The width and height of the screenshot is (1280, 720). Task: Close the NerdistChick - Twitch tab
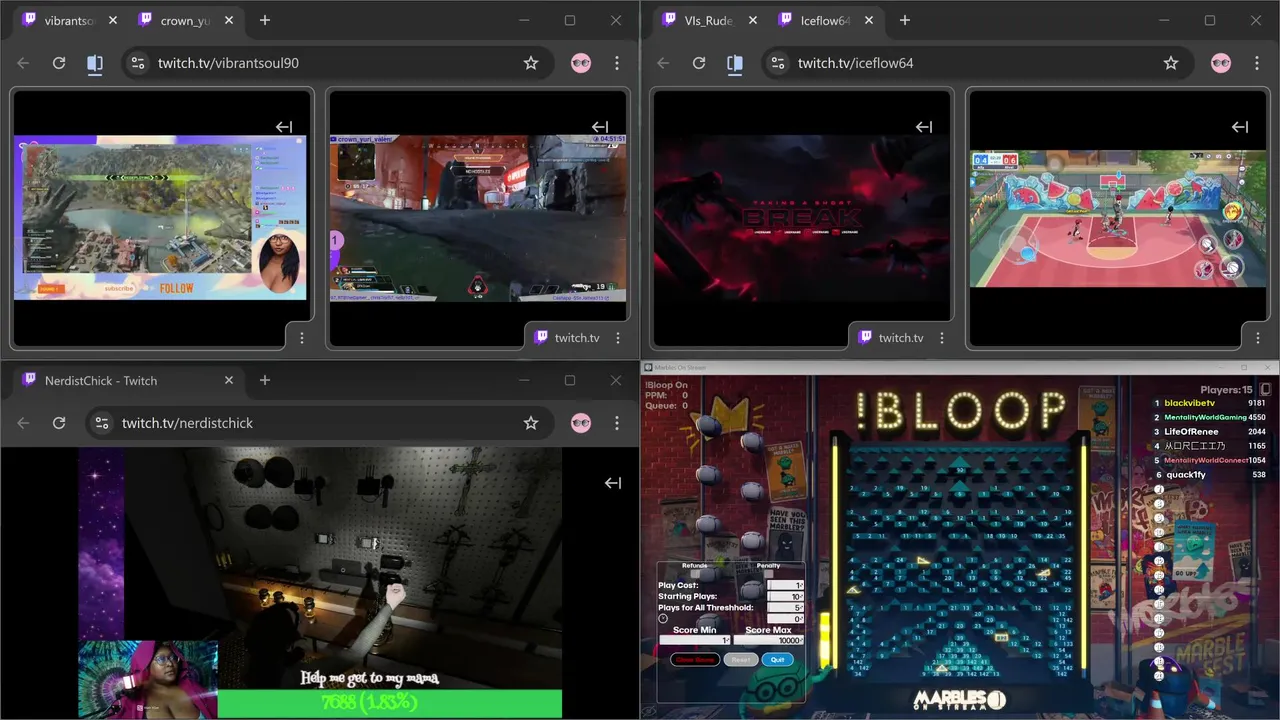[229, 380]
